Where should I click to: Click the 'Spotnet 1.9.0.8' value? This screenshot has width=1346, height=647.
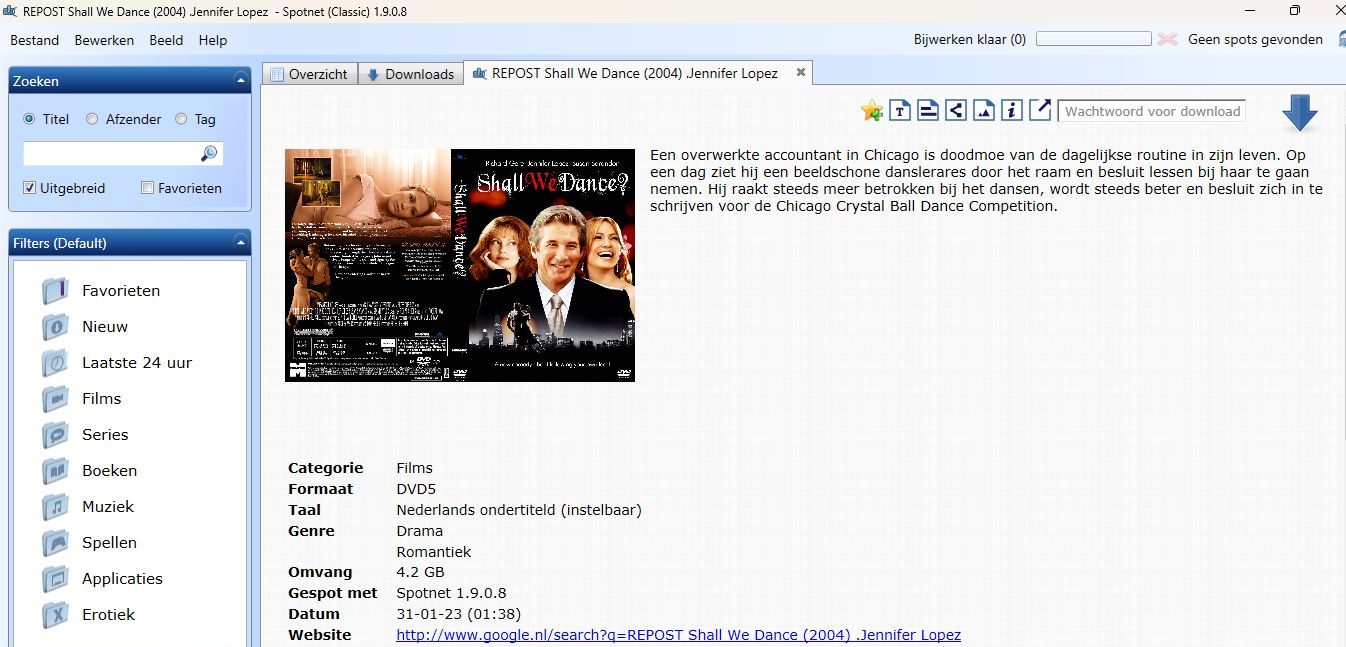click(x=451, y=593)
